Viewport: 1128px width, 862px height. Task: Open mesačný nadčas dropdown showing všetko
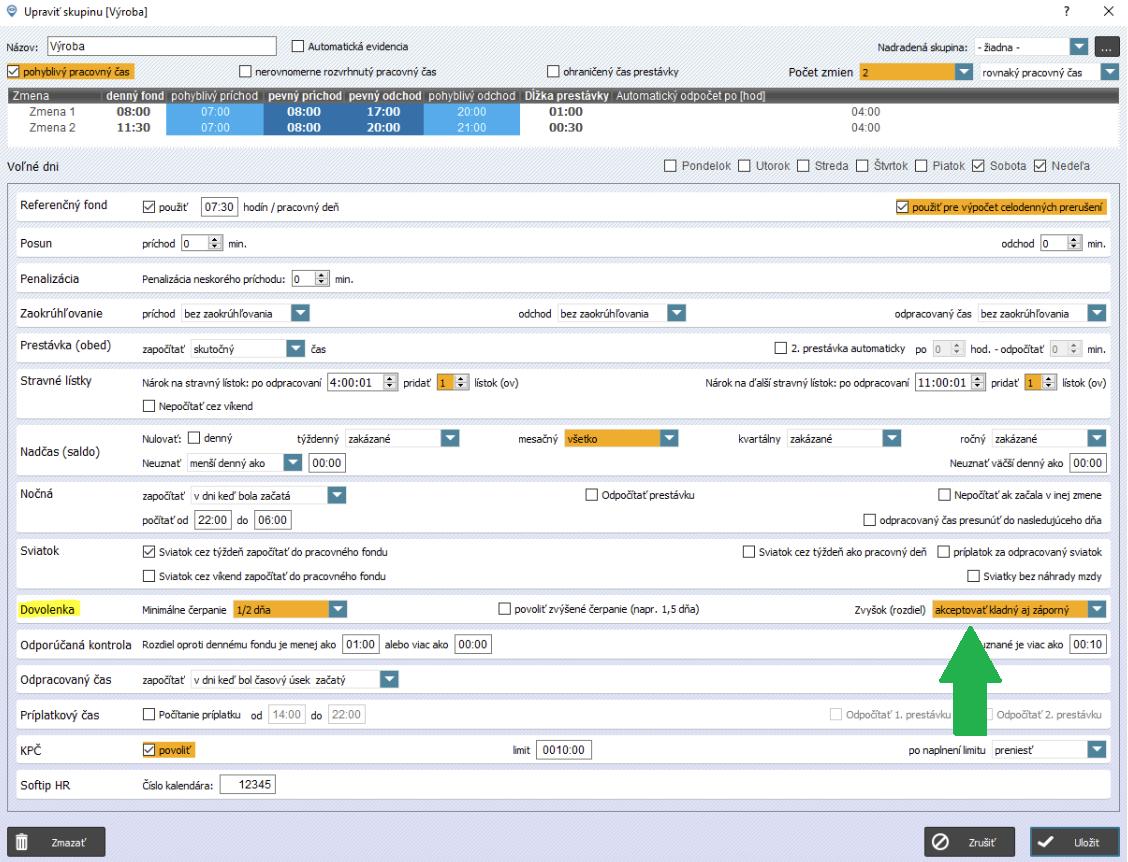[669, 438]
